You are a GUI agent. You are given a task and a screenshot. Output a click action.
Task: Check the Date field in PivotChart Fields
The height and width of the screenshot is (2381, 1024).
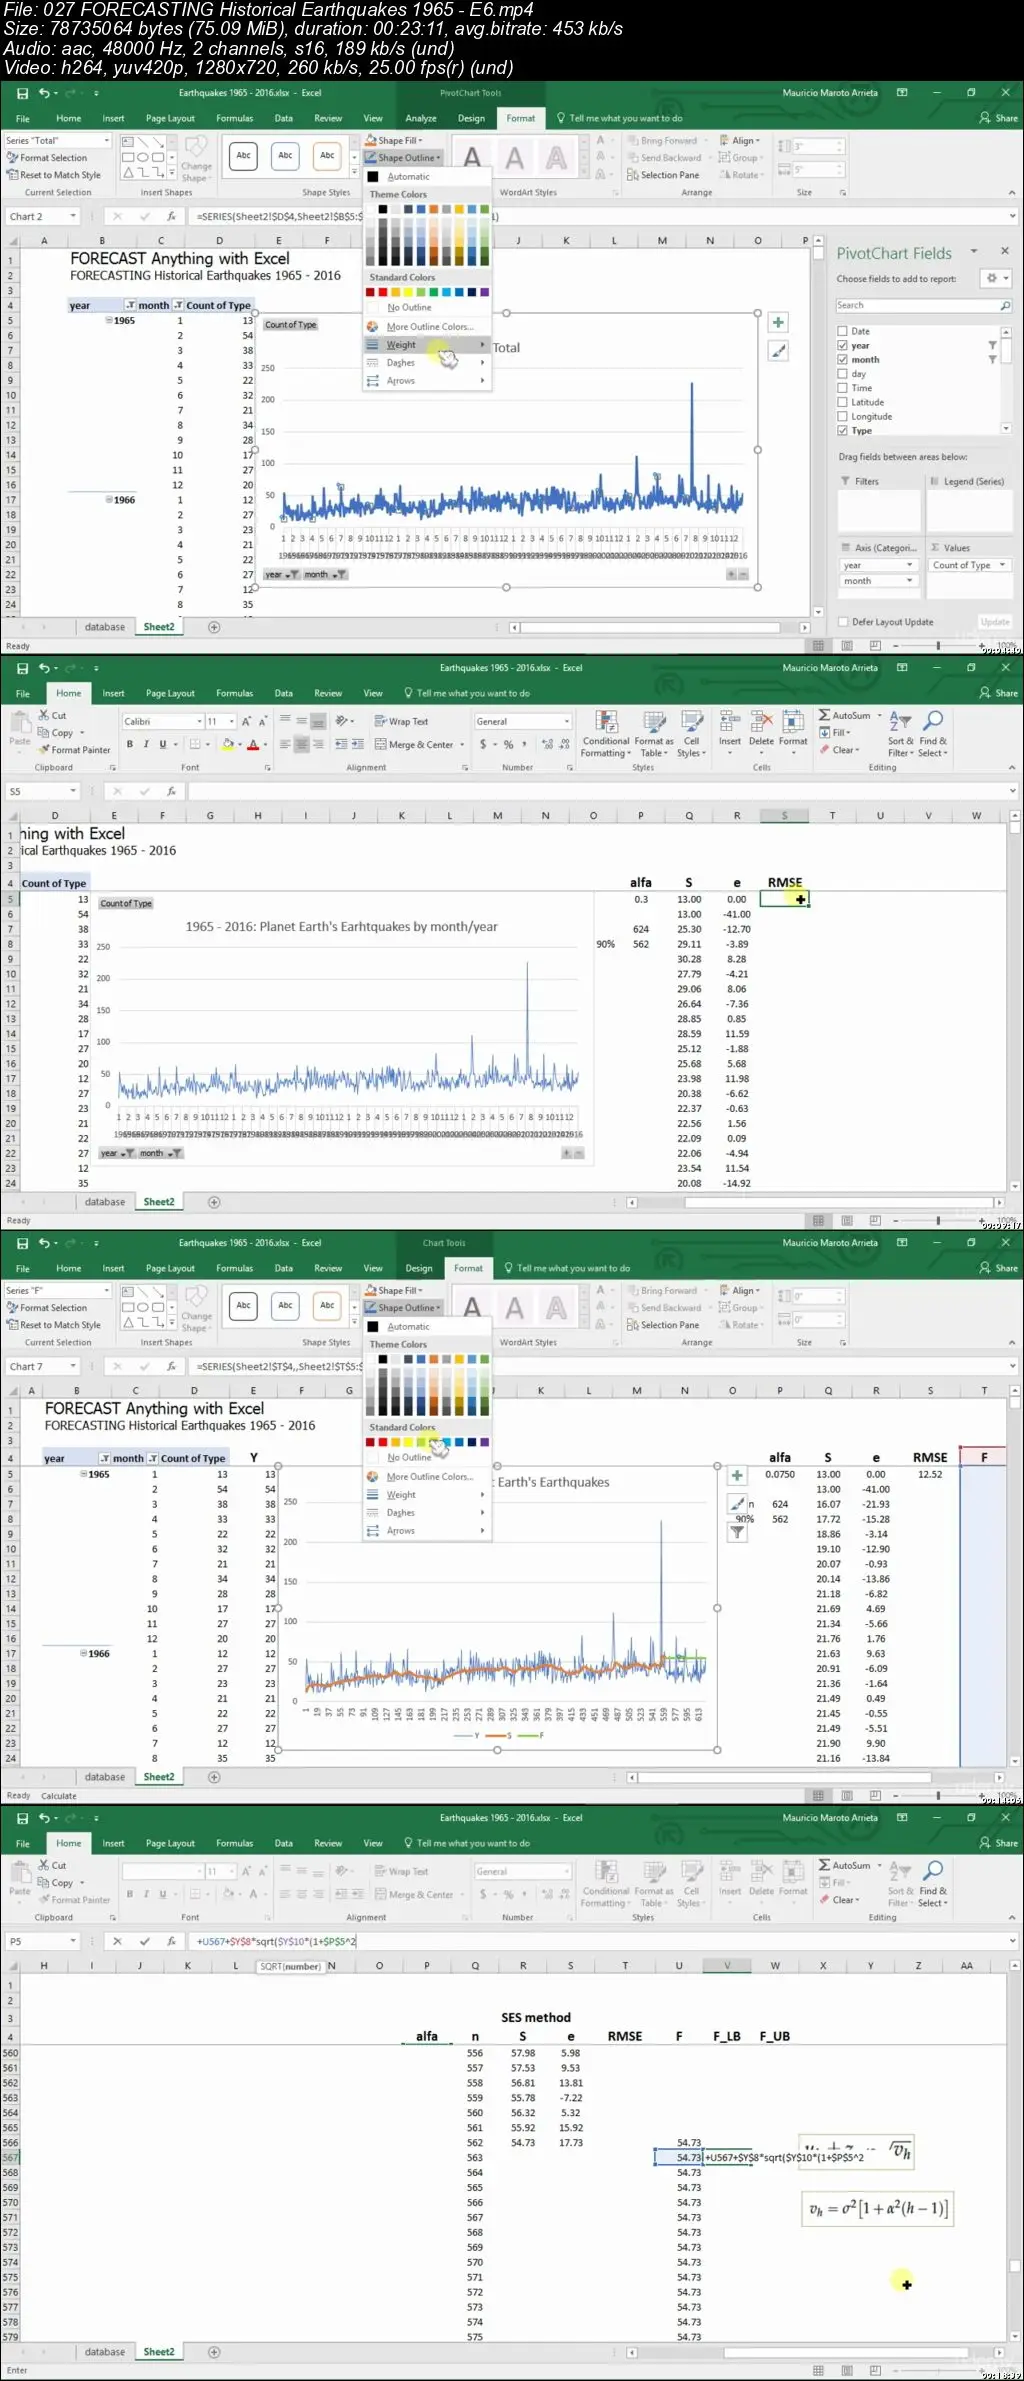[842, 331]
